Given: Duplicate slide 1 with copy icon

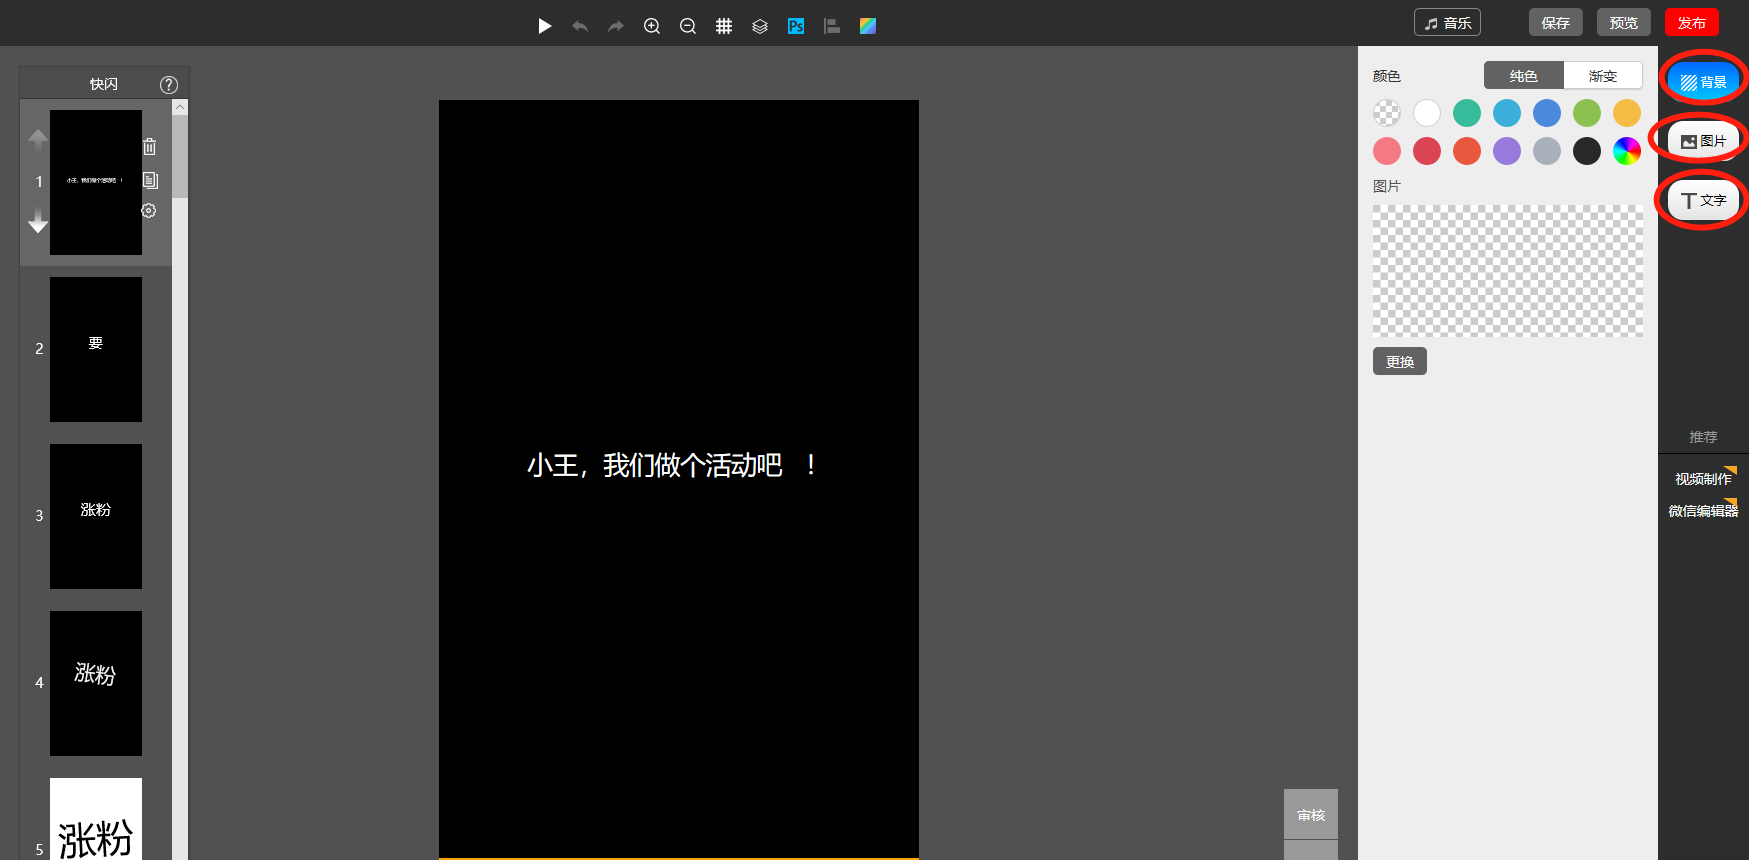Looking at the screenshot, I should (150, 180).
